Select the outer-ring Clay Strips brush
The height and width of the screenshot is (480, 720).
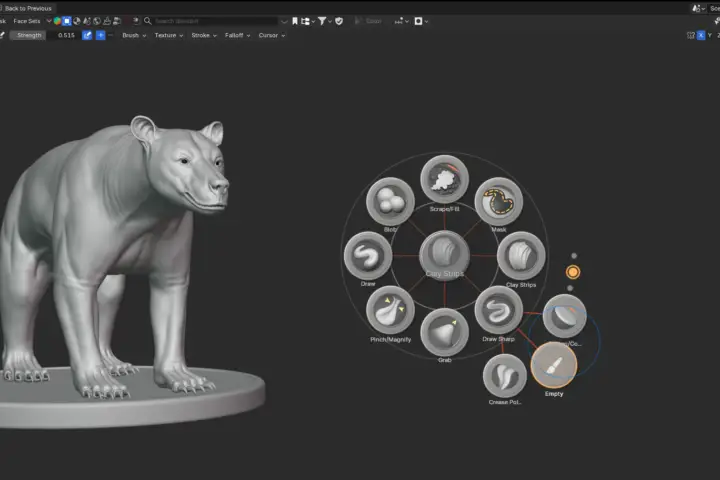(x=521, y=255)
